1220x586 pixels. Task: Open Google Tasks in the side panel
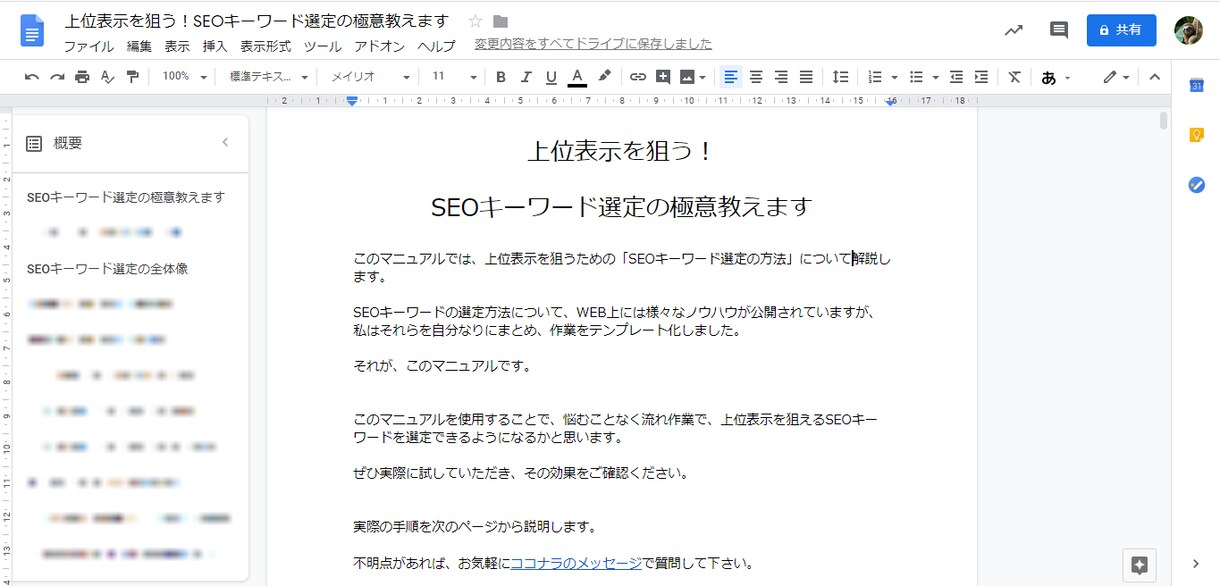coord(1196,185)
